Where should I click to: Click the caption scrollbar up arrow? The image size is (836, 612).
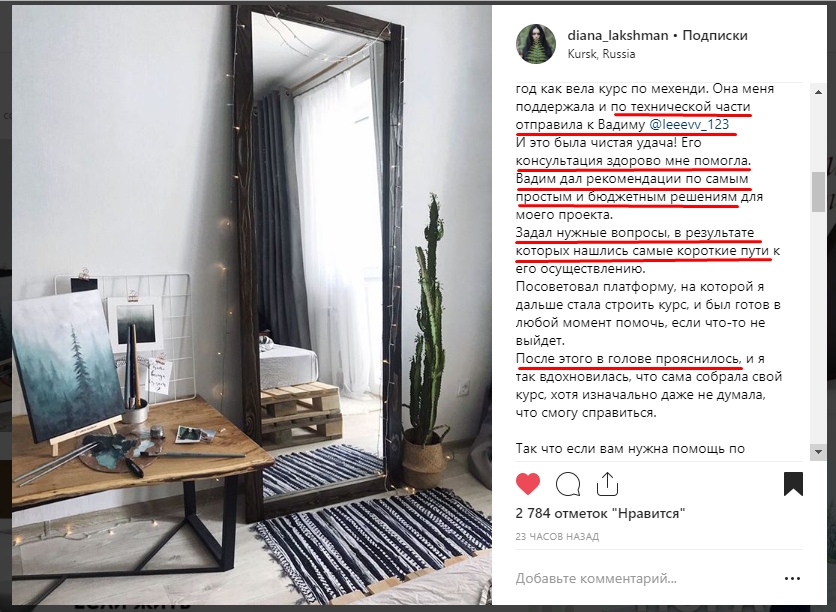818,92
